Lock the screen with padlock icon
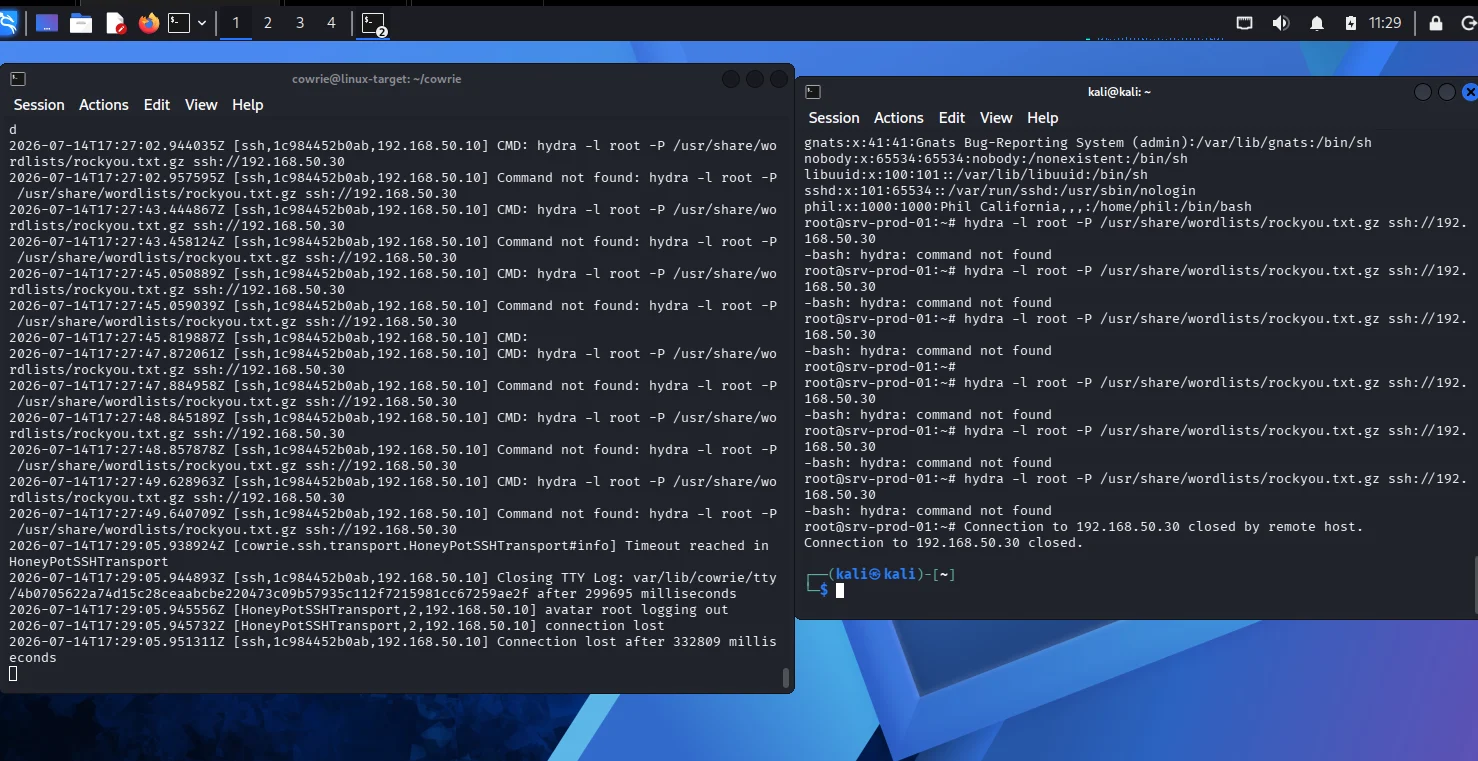Screen dimensions: 1478x761 (1436, 23)
